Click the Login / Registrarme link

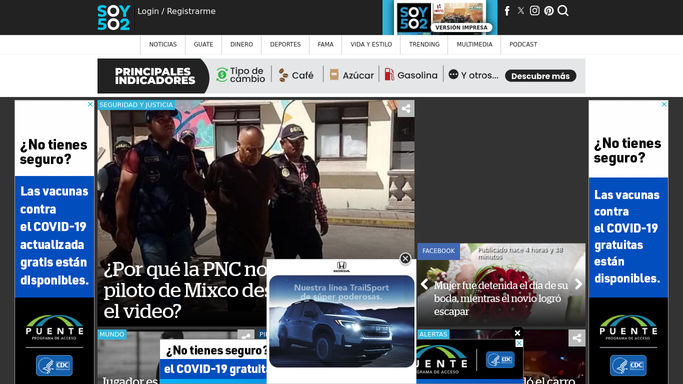[176, 11]
